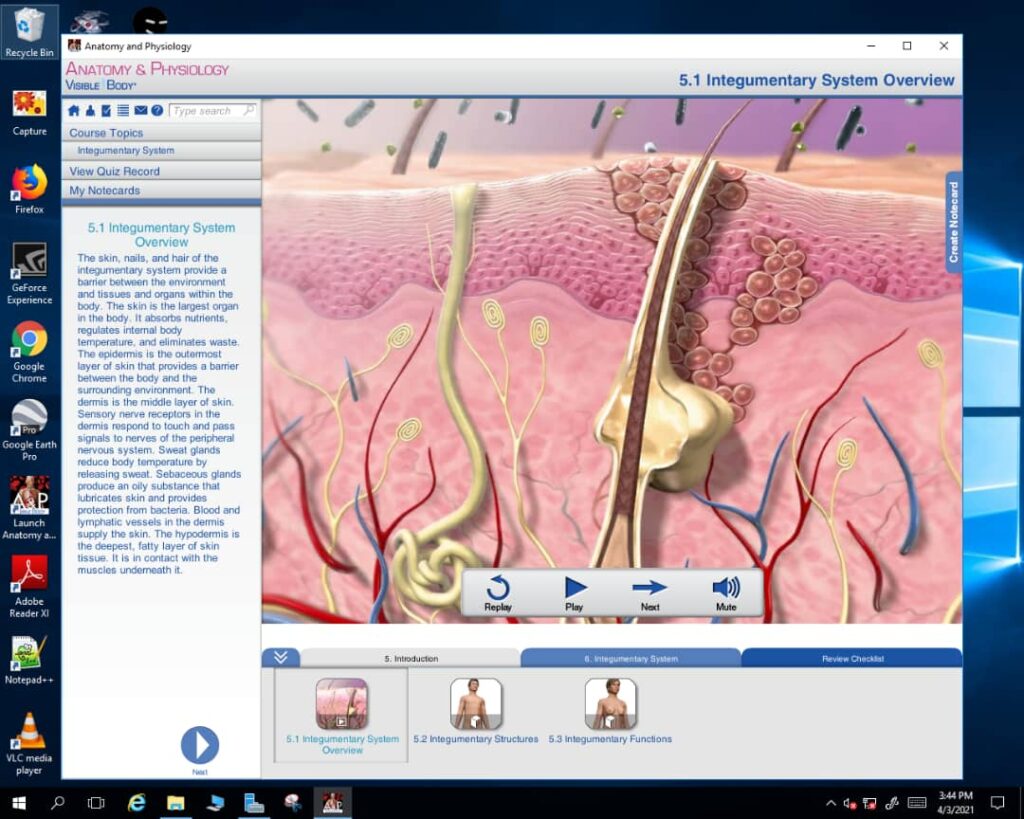Open the notification center icon
Screen dimensions: 1024x819
(x=997, y=803)
